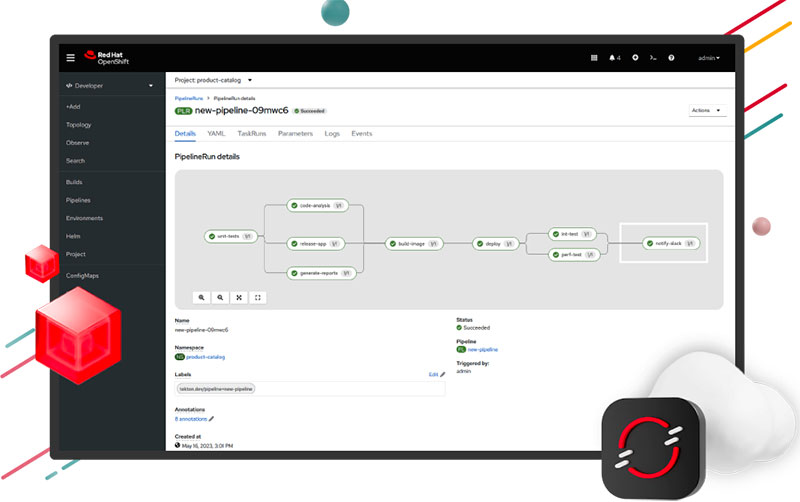The height and width of the screenshot is (502, 800).
Task: Switch to the Parameters tab
Action: click(x=295, y=134)
